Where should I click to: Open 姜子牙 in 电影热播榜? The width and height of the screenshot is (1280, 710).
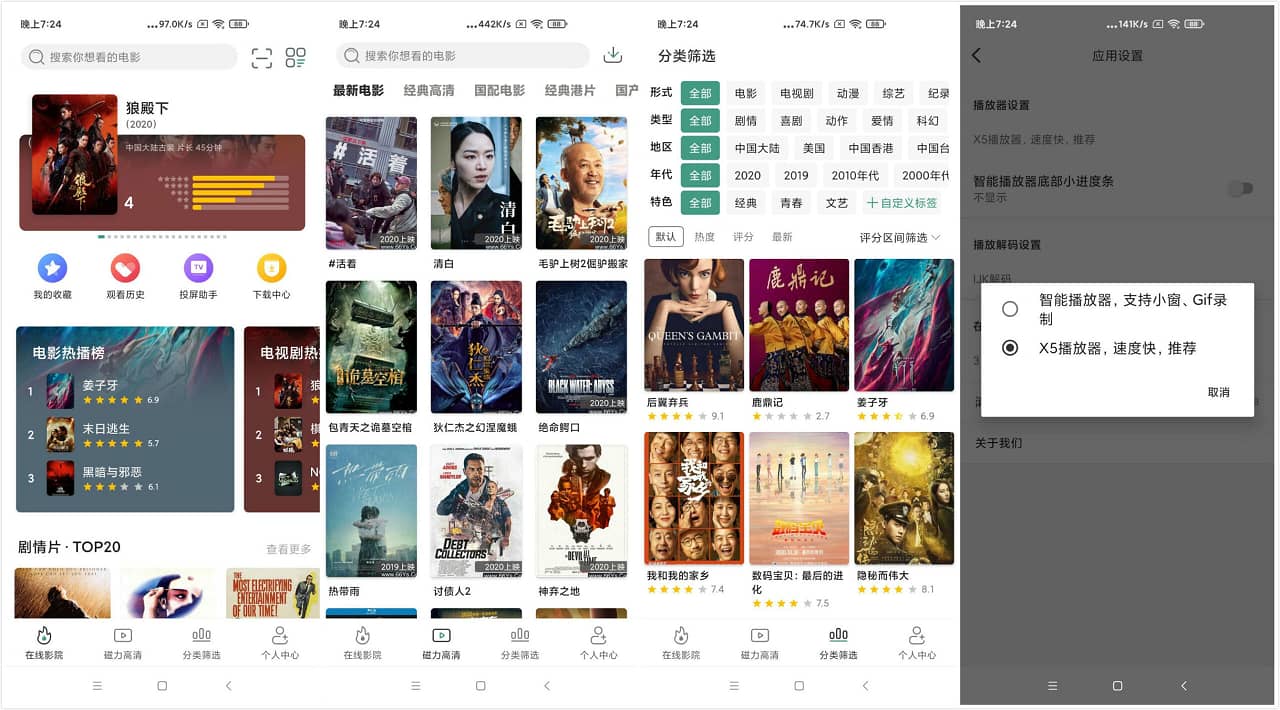(125, 391)
